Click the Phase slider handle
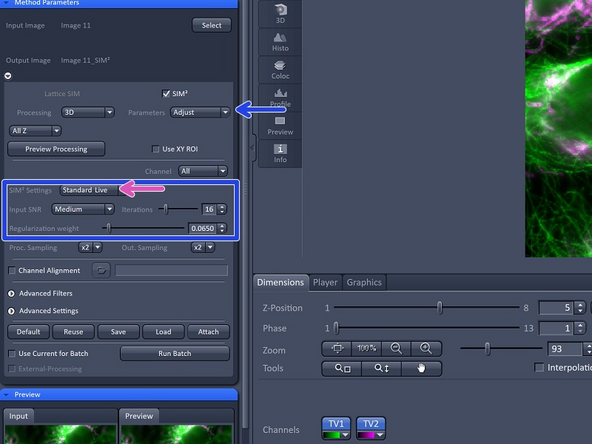 pos(336,328)
